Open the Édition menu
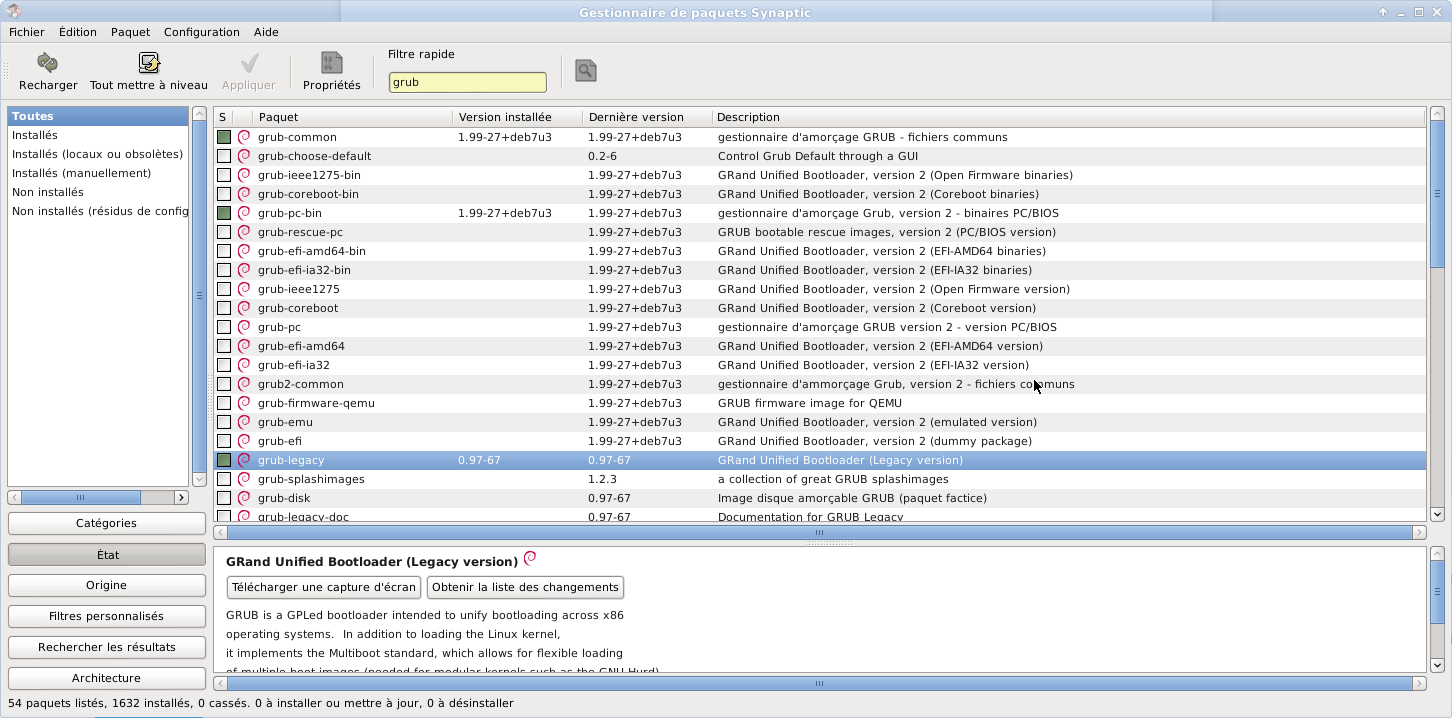 [78, 32]
